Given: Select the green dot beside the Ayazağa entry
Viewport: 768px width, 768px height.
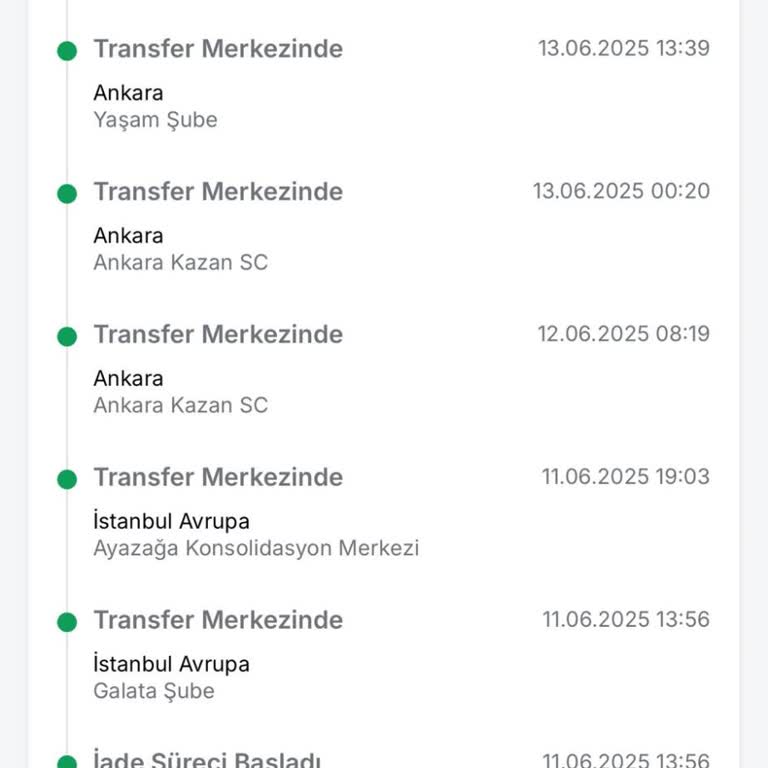Looking at the screenshot, I should pos(67,480).
